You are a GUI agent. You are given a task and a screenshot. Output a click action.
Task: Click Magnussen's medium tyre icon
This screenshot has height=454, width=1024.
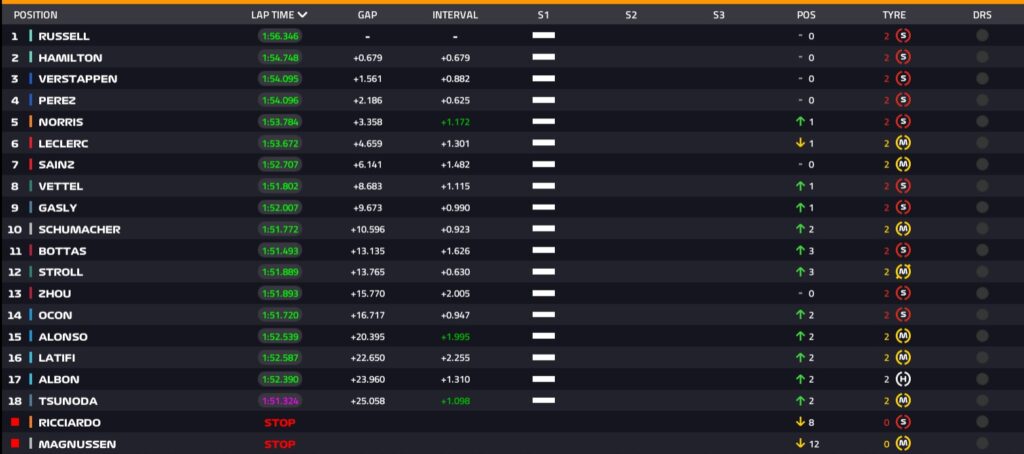pos(903,444)
